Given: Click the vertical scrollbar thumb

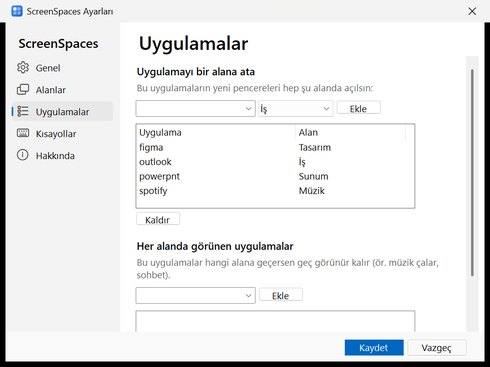Looking at the screenshot, I should 472,173.
